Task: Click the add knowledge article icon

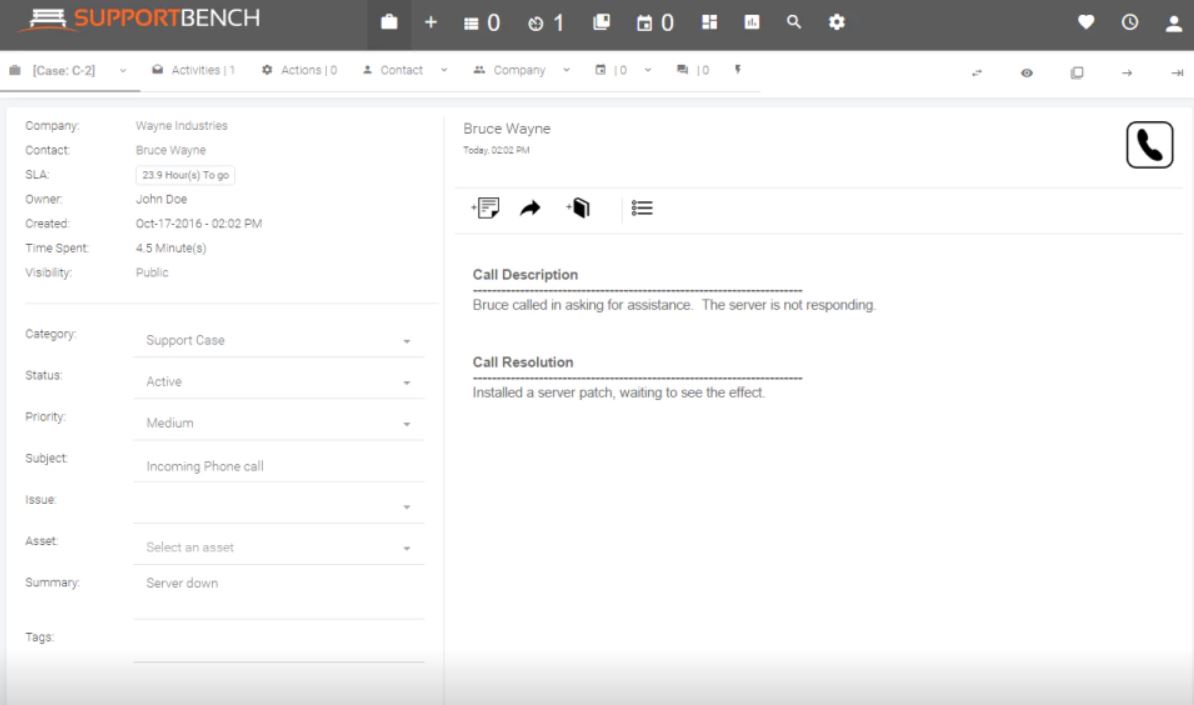Action: click(578, 207)
